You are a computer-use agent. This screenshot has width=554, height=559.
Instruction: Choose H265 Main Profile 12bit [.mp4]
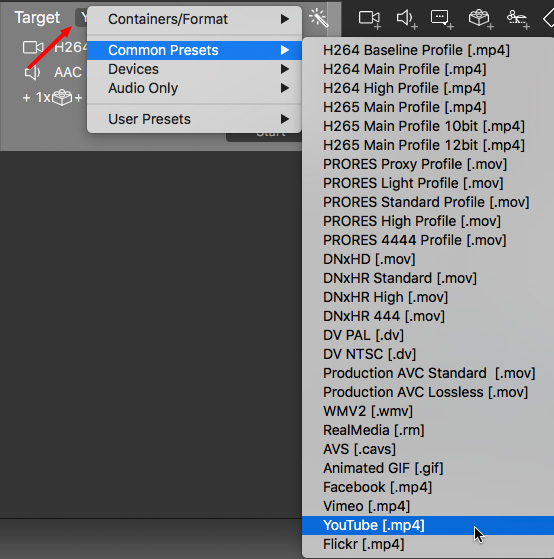pyautogui.click(x=428, y=145)
